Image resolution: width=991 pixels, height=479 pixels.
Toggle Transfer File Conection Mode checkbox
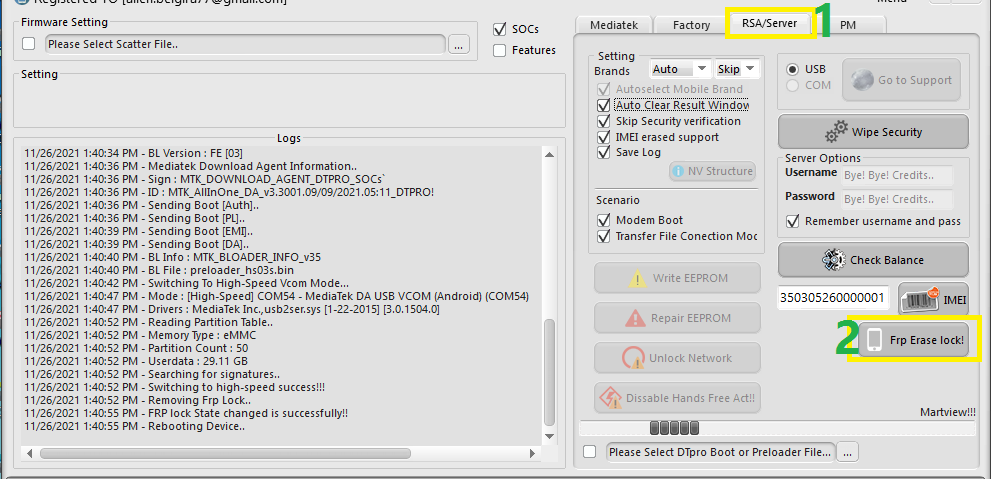click(603, 236)
